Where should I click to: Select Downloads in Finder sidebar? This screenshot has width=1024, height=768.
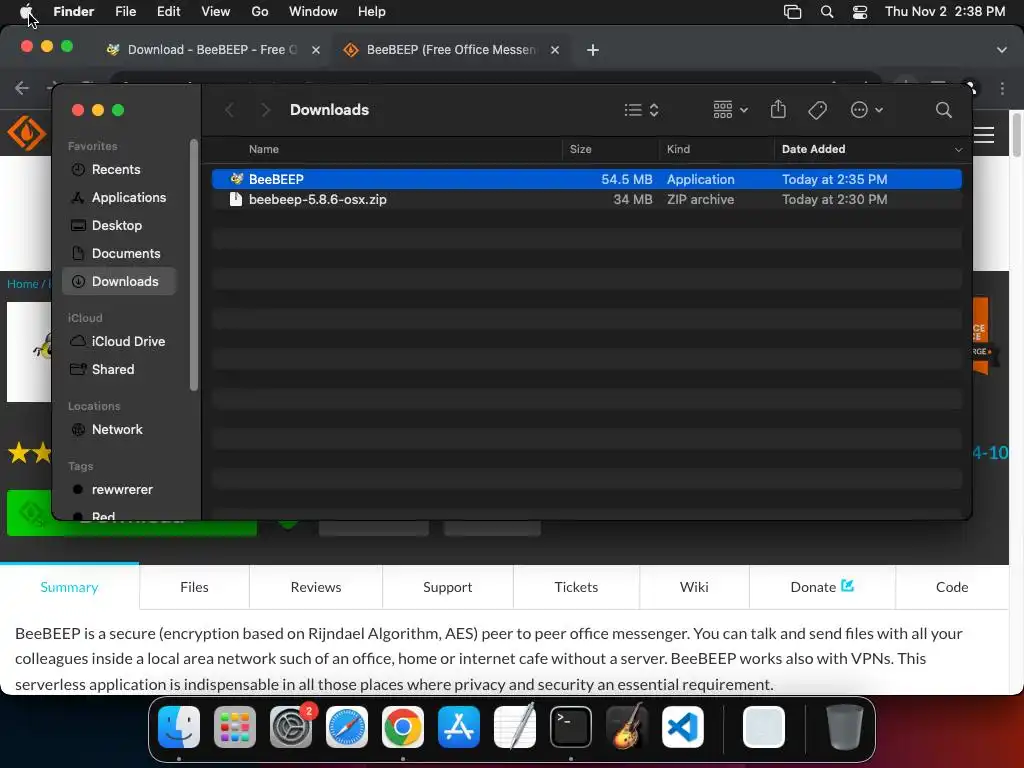tap(120, 281)
